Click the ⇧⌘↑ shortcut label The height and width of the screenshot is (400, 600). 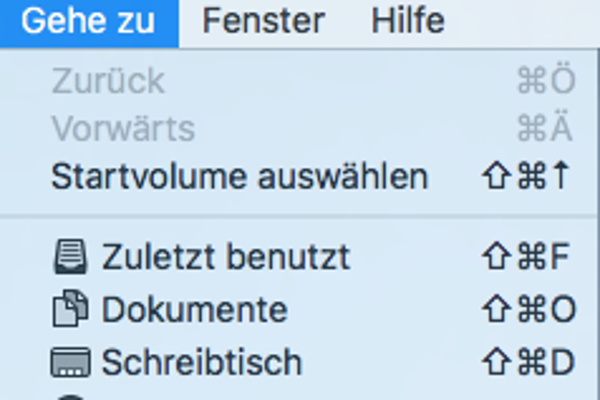pyautogui.click(x=526, y=177)
